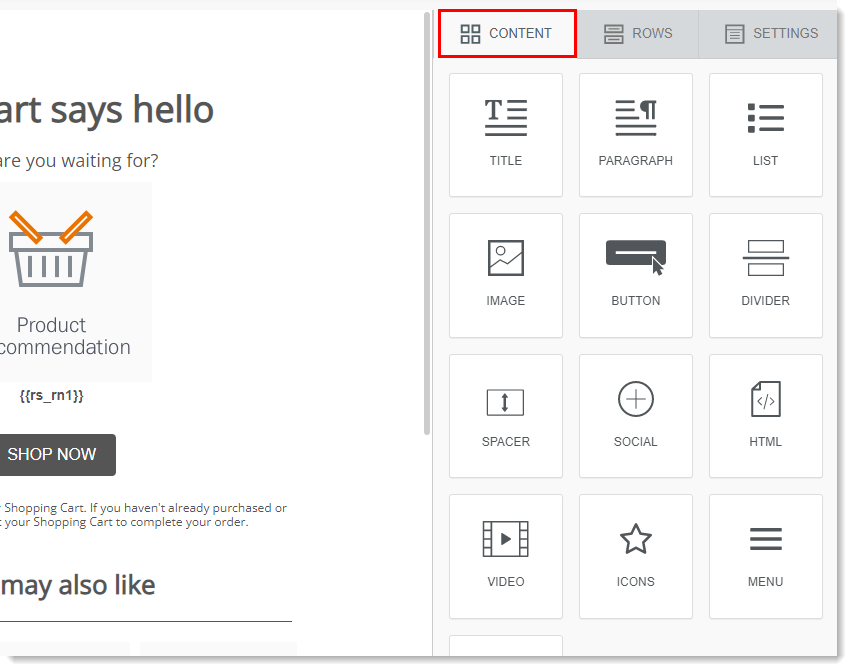Select the {{rs_rn1}} merge tag text
This screenshot has width=852, height=671.
(x=52, y=396)
